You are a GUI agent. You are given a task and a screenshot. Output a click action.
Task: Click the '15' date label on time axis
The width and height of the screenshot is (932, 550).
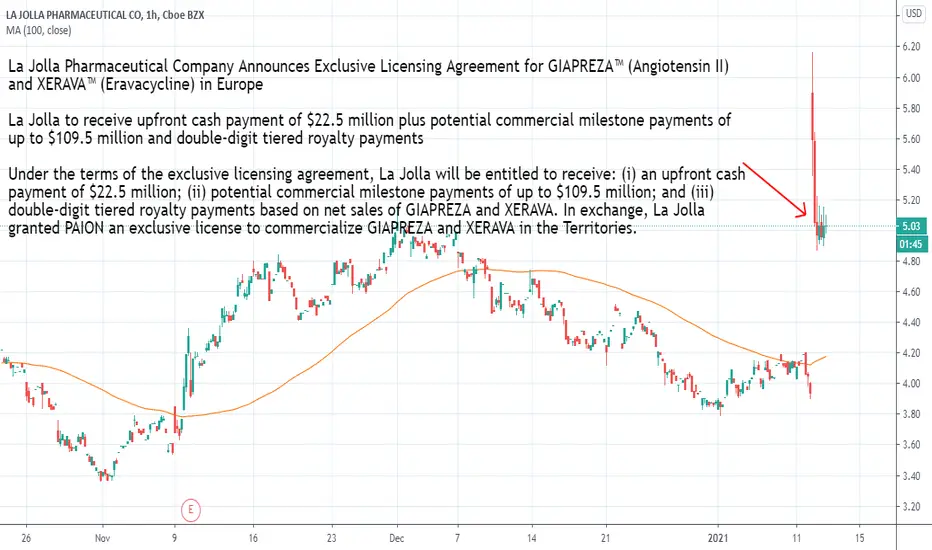(859, 538)
